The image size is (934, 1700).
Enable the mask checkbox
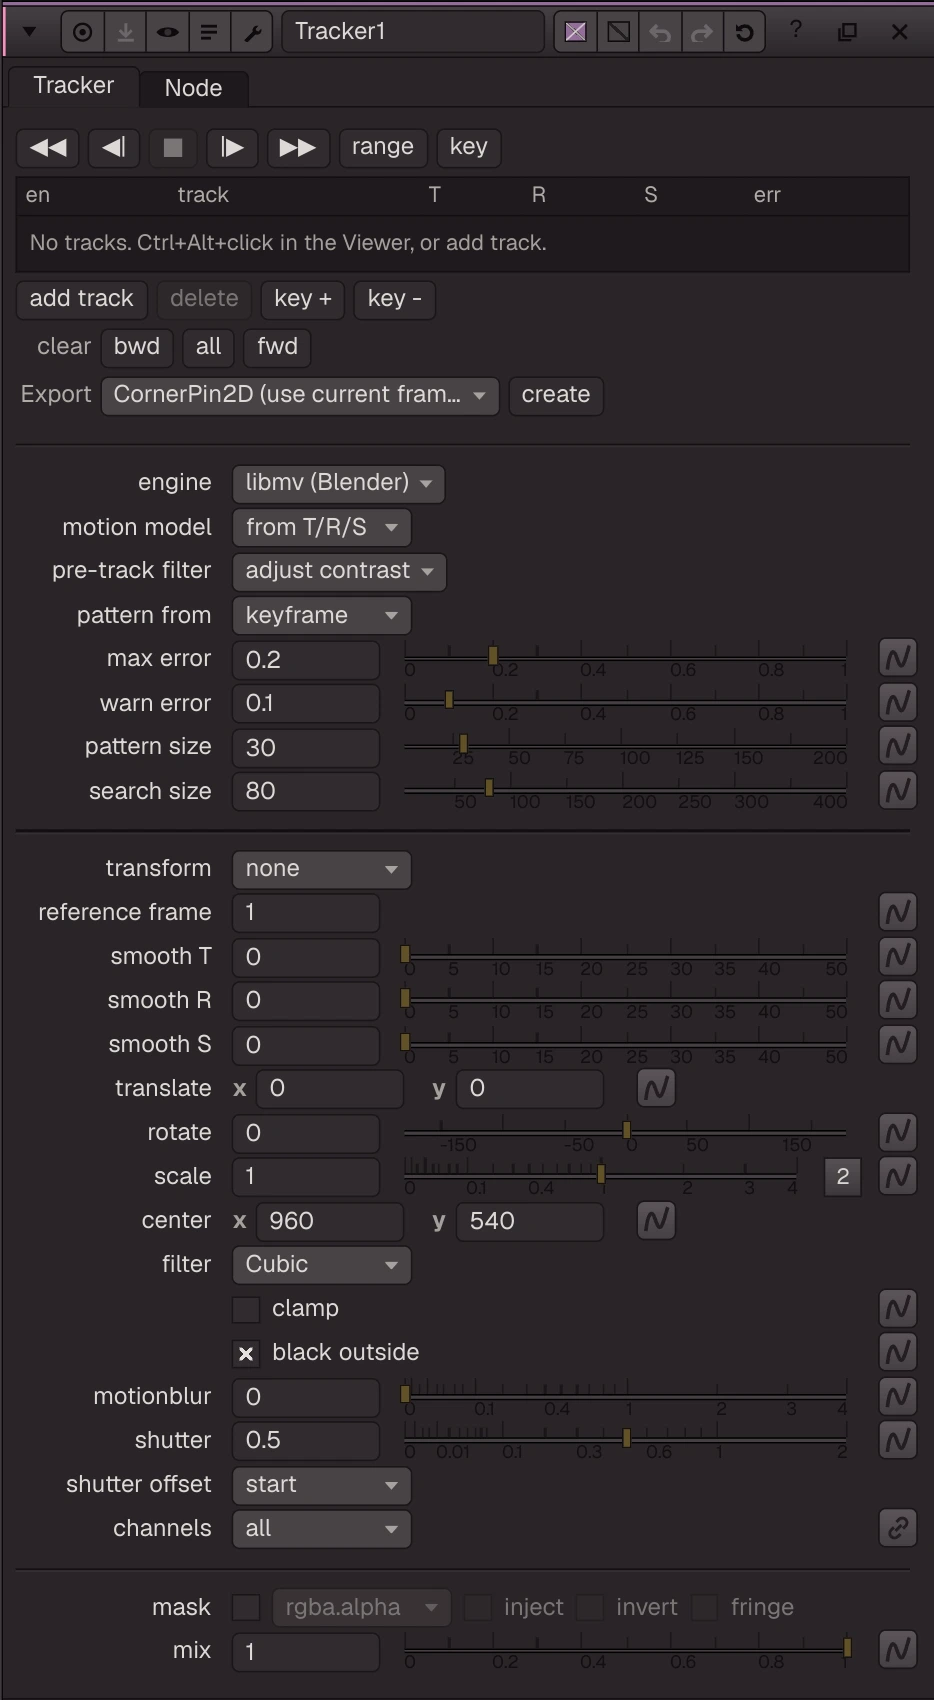[246, 1608]
